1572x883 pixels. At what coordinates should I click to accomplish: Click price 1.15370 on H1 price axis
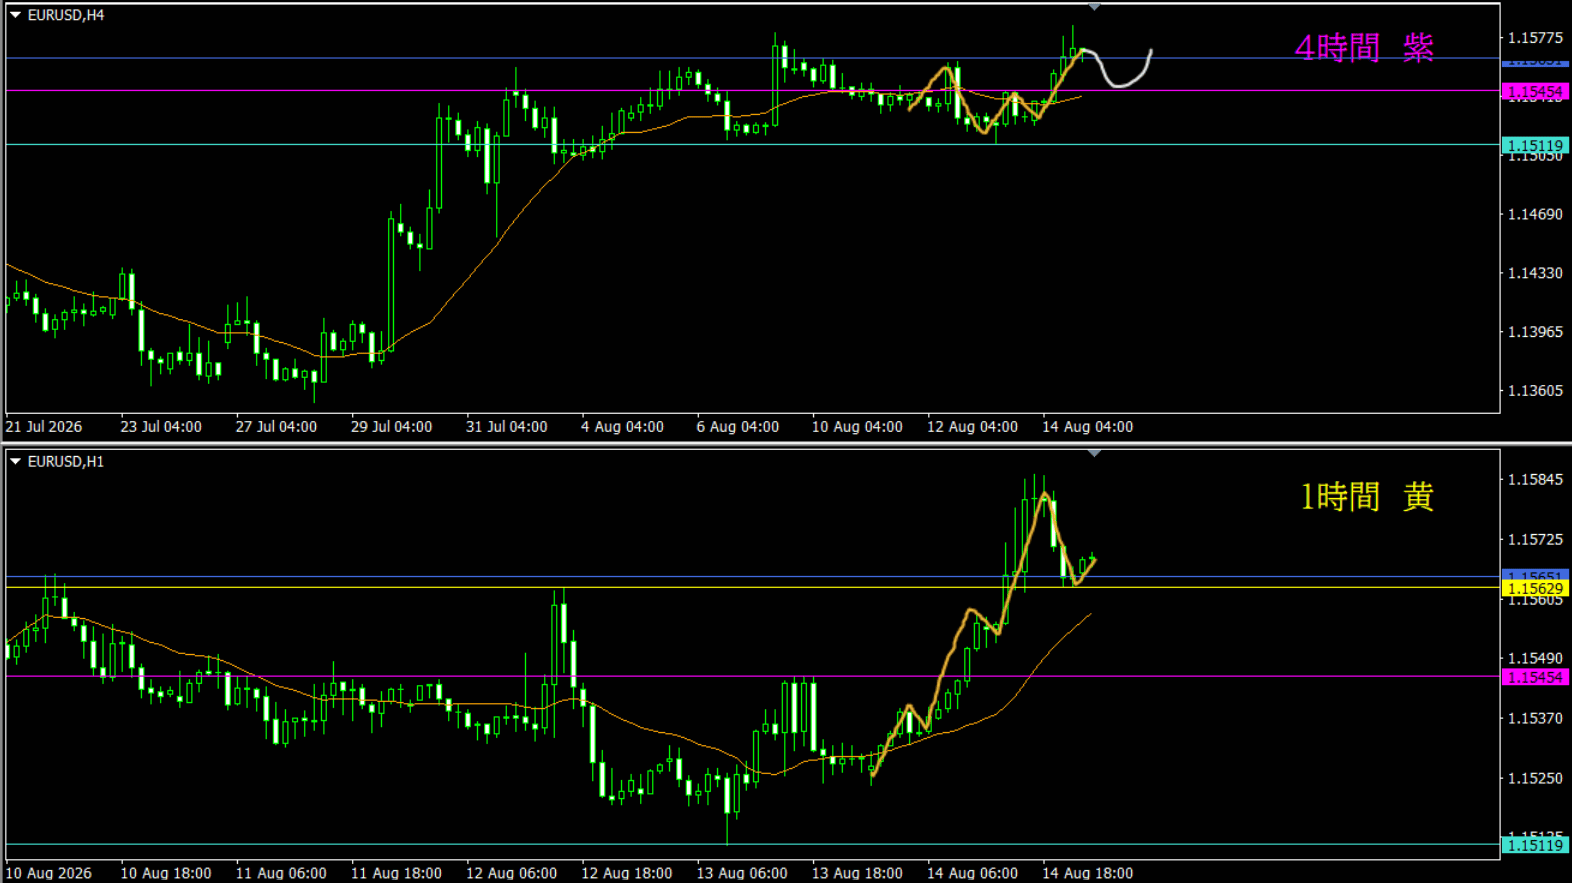pos(1535,719)
